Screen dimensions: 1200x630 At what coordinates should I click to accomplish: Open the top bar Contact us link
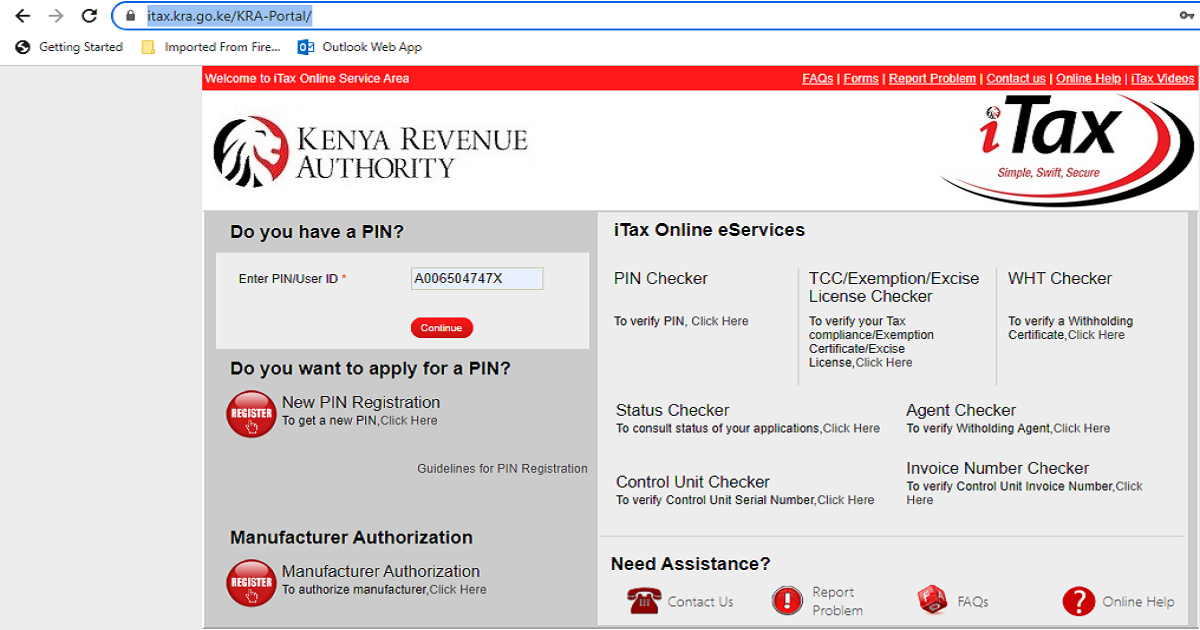[x=1016, y=79]
